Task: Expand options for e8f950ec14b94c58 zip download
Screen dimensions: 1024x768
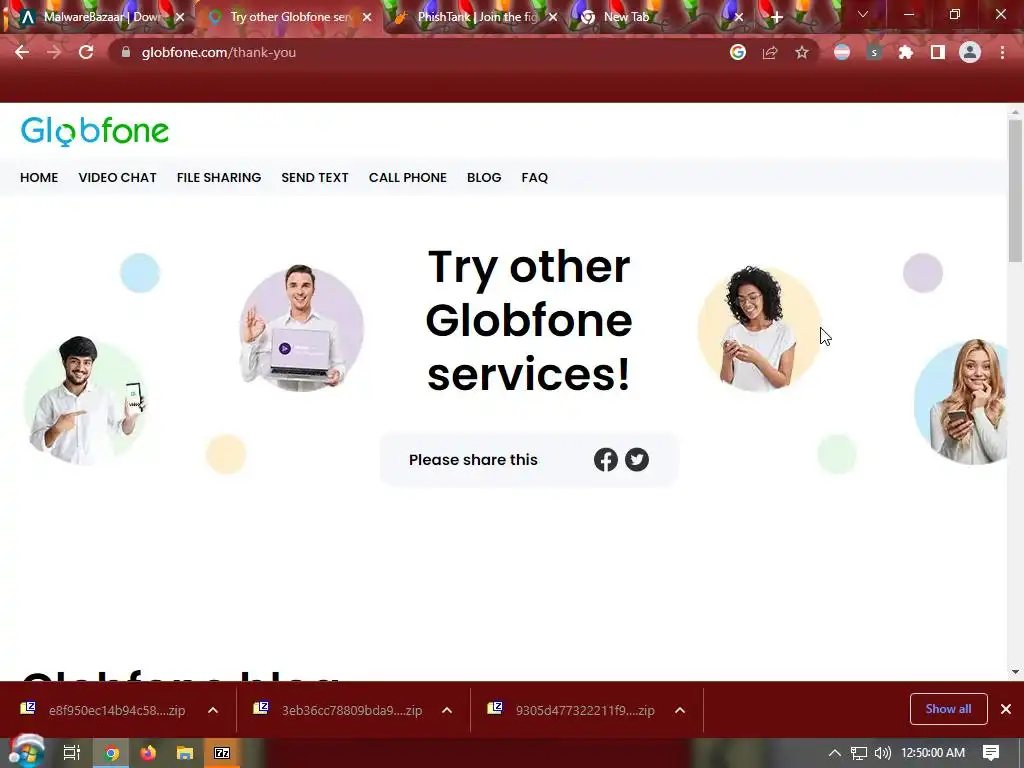Action: (x=213, y=710)
